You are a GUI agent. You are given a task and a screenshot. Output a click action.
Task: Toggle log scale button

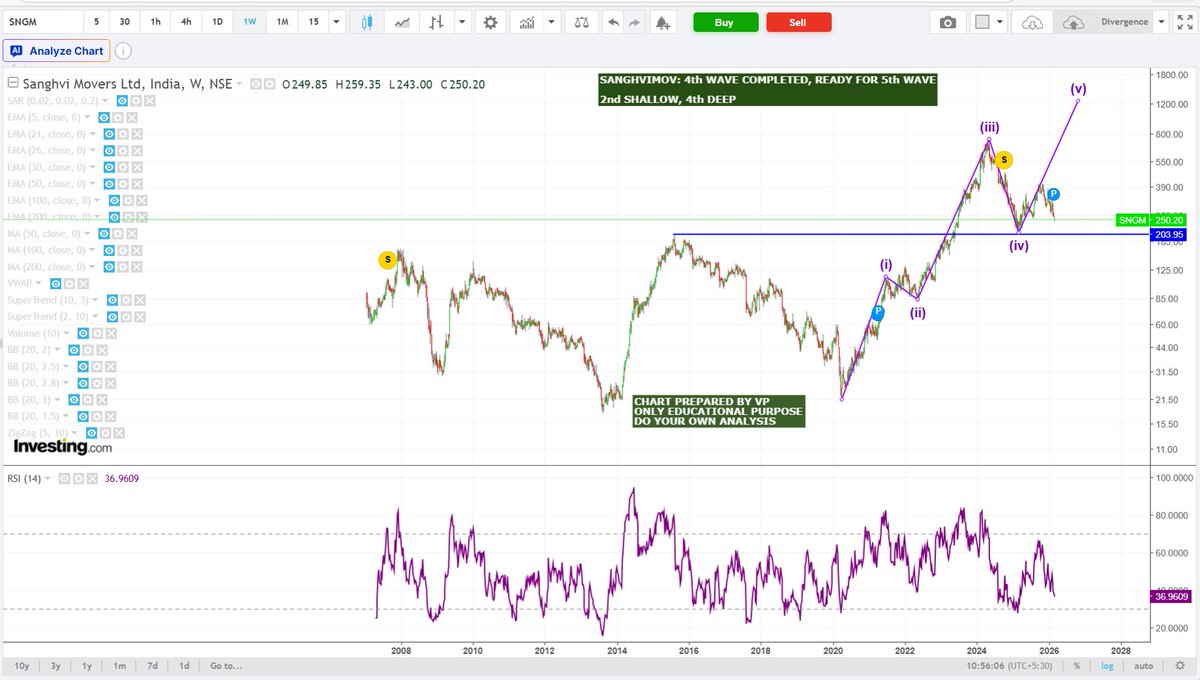pyautogui.click(x=1108, y=666)
